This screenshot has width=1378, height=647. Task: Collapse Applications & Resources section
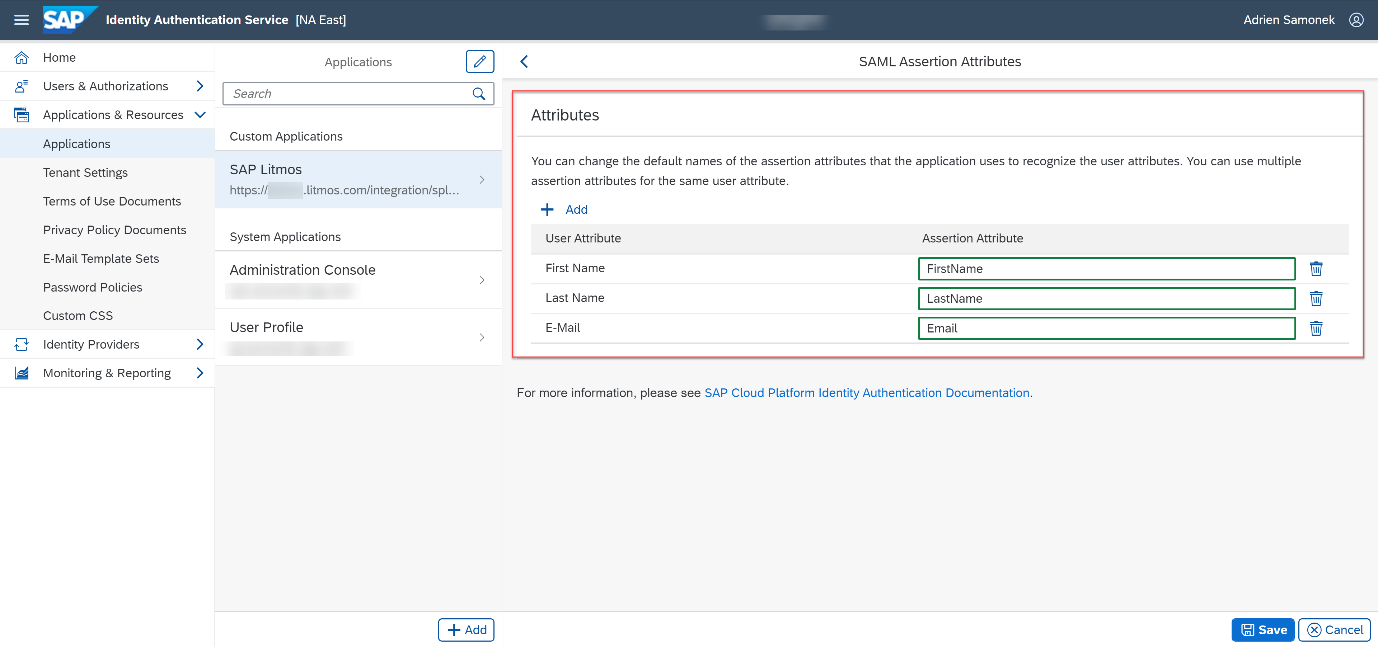point(200,115)
